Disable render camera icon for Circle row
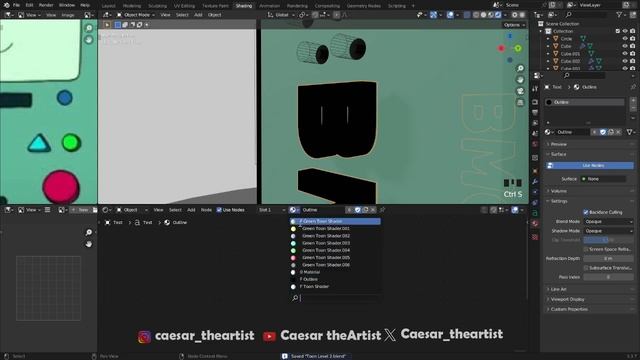 [632, 39]
